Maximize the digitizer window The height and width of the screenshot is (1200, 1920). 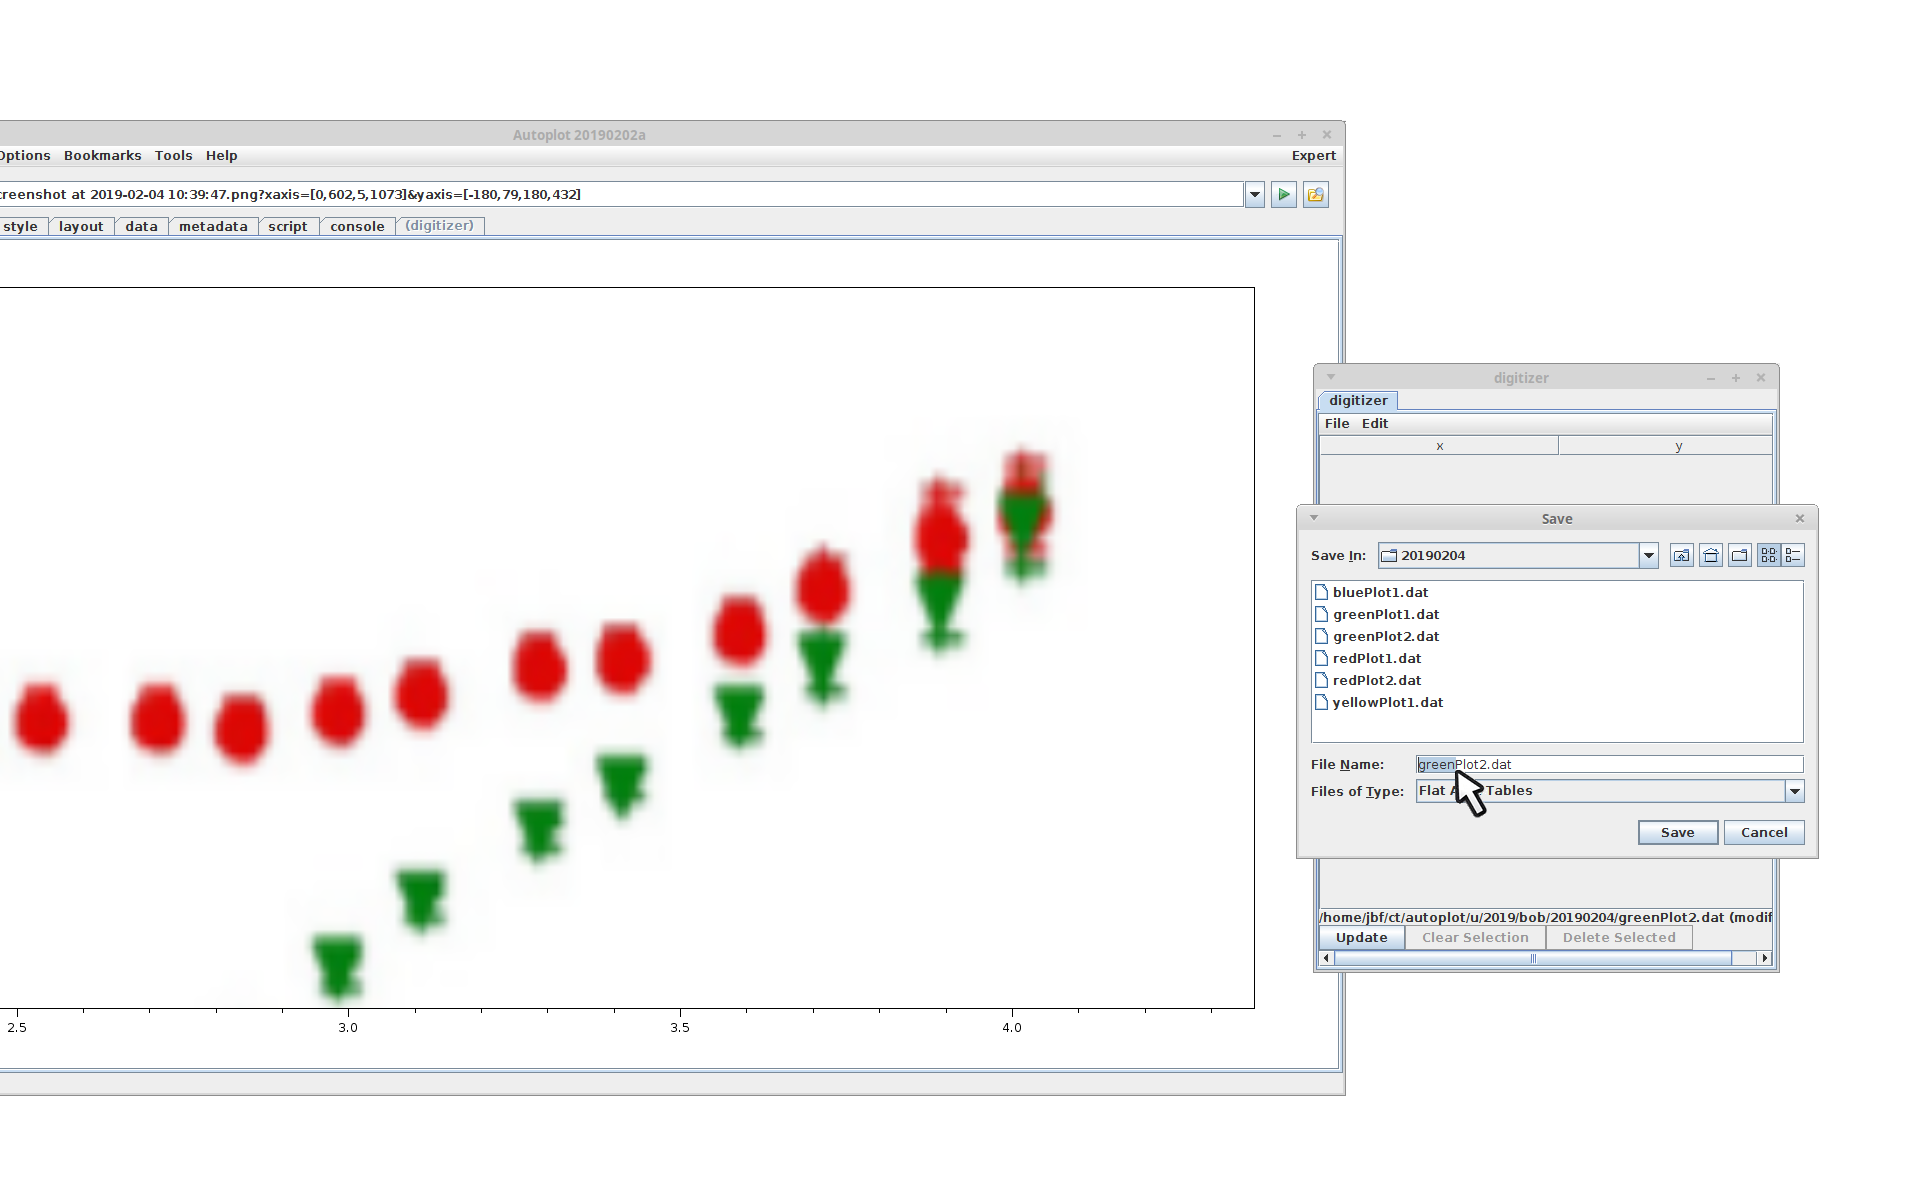1736,378
